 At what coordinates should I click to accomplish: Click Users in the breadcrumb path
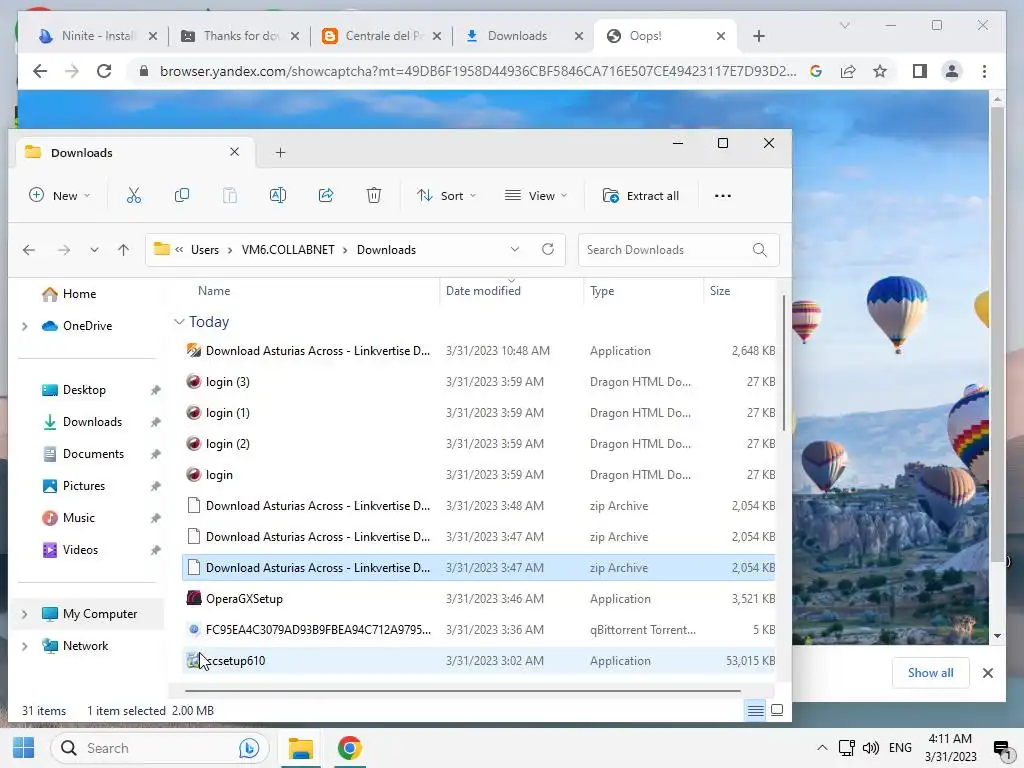tap(205, 249)
